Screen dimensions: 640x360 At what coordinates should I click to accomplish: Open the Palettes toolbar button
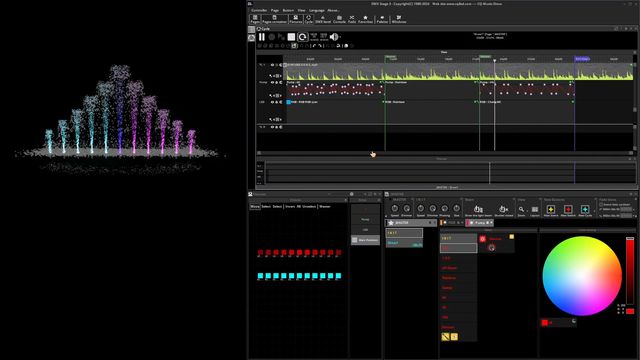click(x=382, y=19)
